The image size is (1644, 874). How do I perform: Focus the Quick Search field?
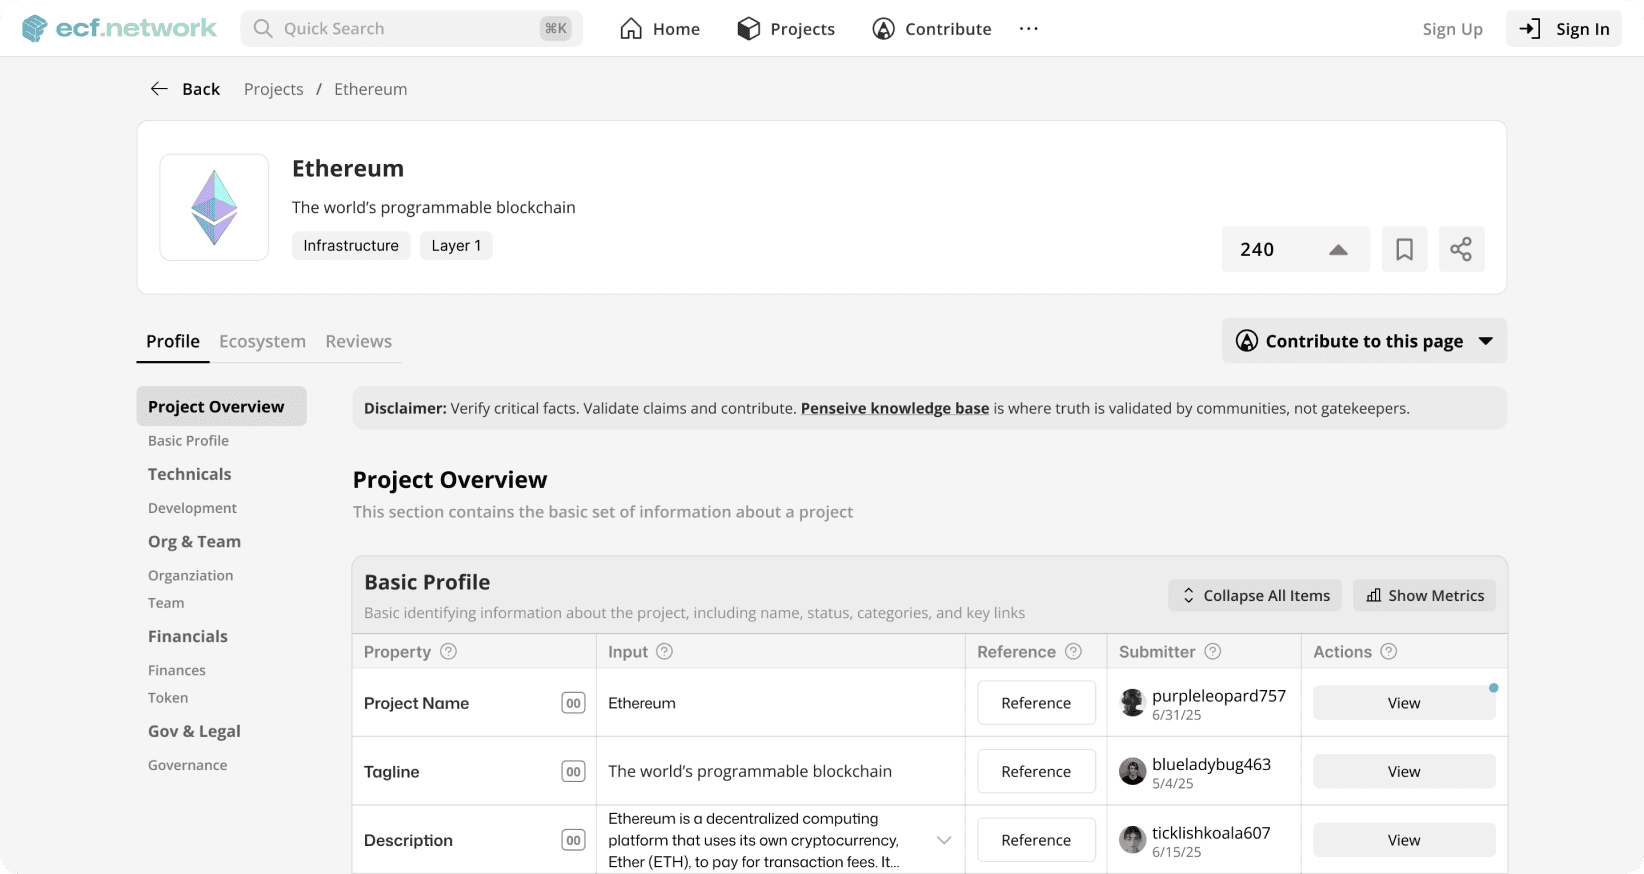(x=411, y=29)
